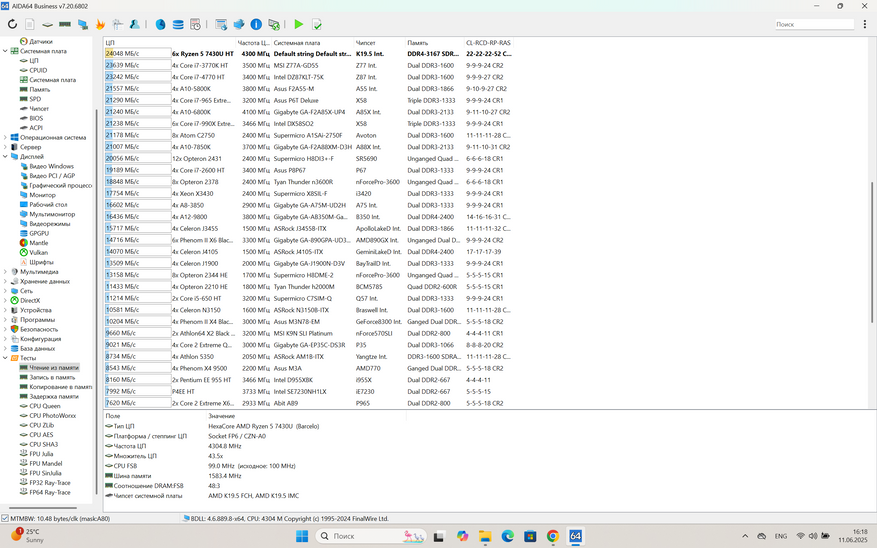
Task: Select the 8x Atom C2750 row
Action: point(308,135)
